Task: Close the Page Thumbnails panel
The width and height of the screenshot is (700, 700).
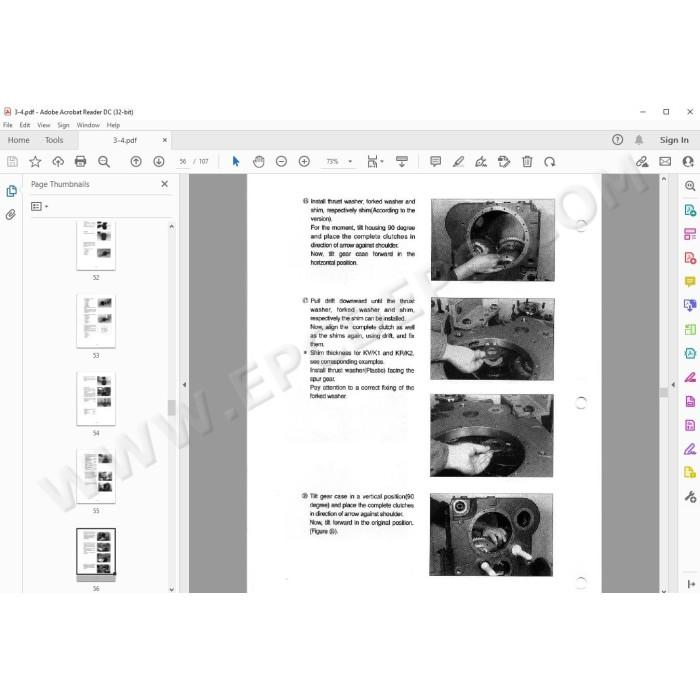Action: 164,184
